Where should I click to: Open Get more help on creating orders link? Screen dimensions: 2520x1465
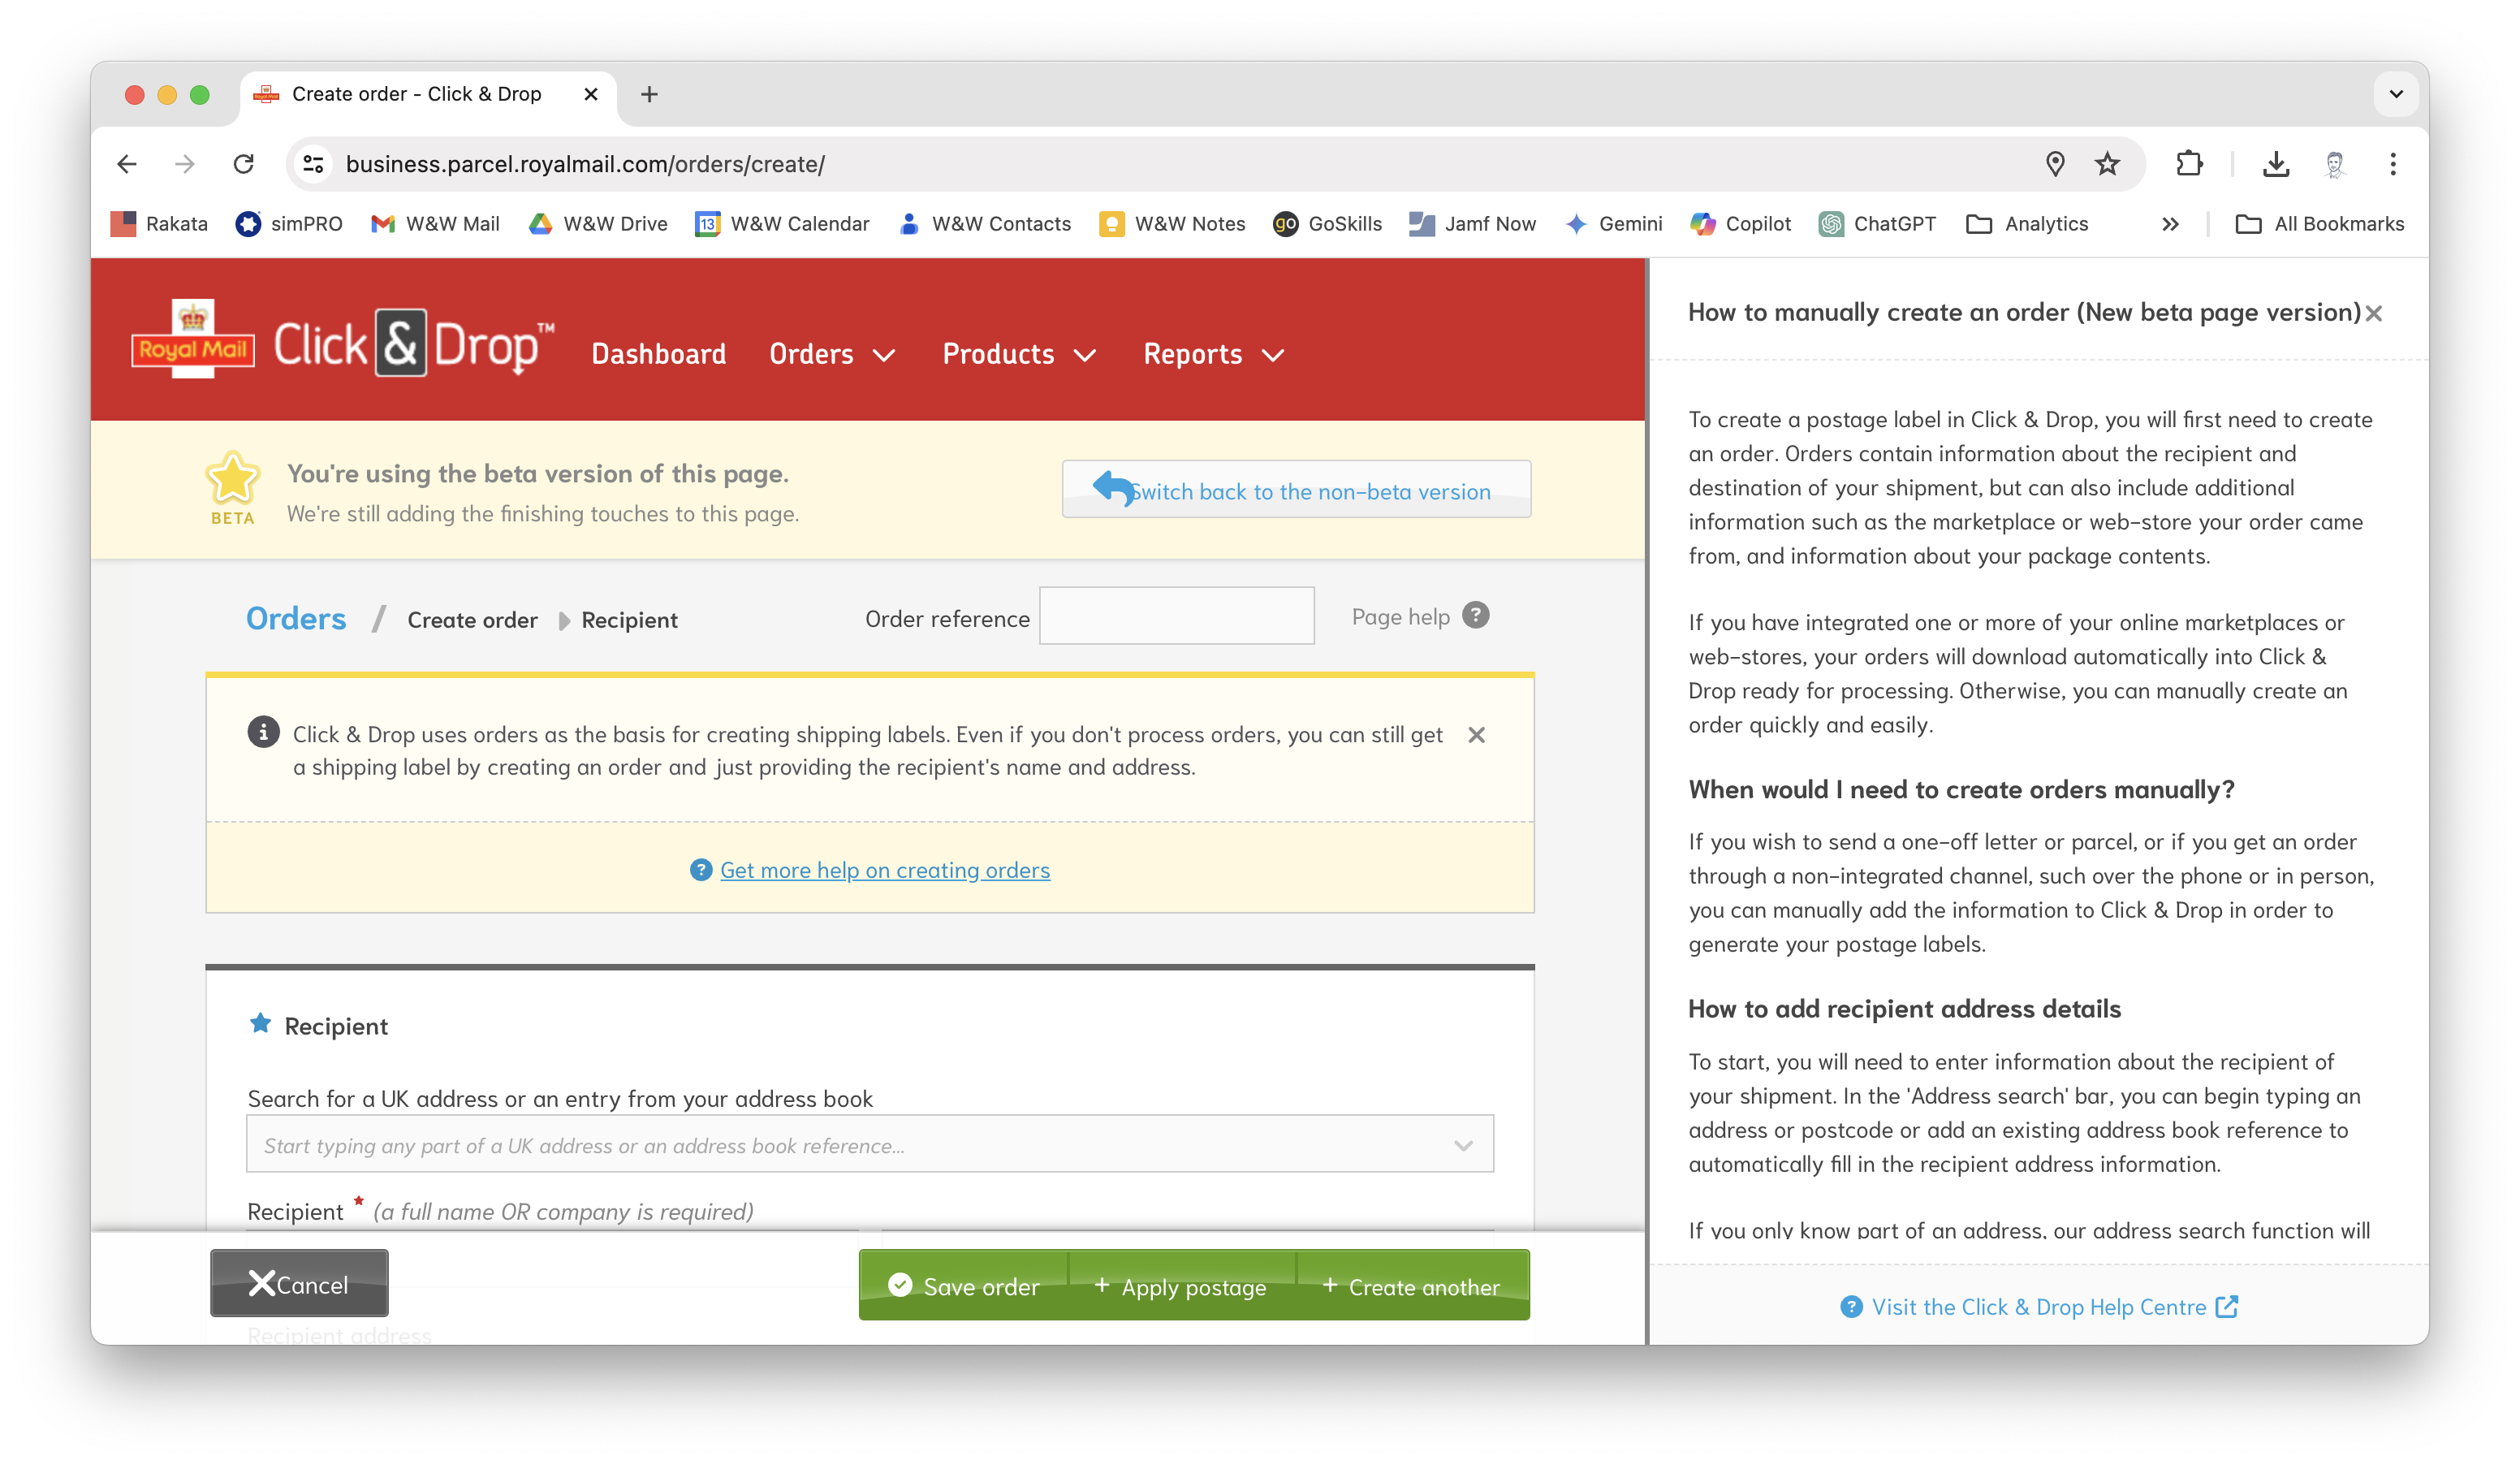(884, 870)
